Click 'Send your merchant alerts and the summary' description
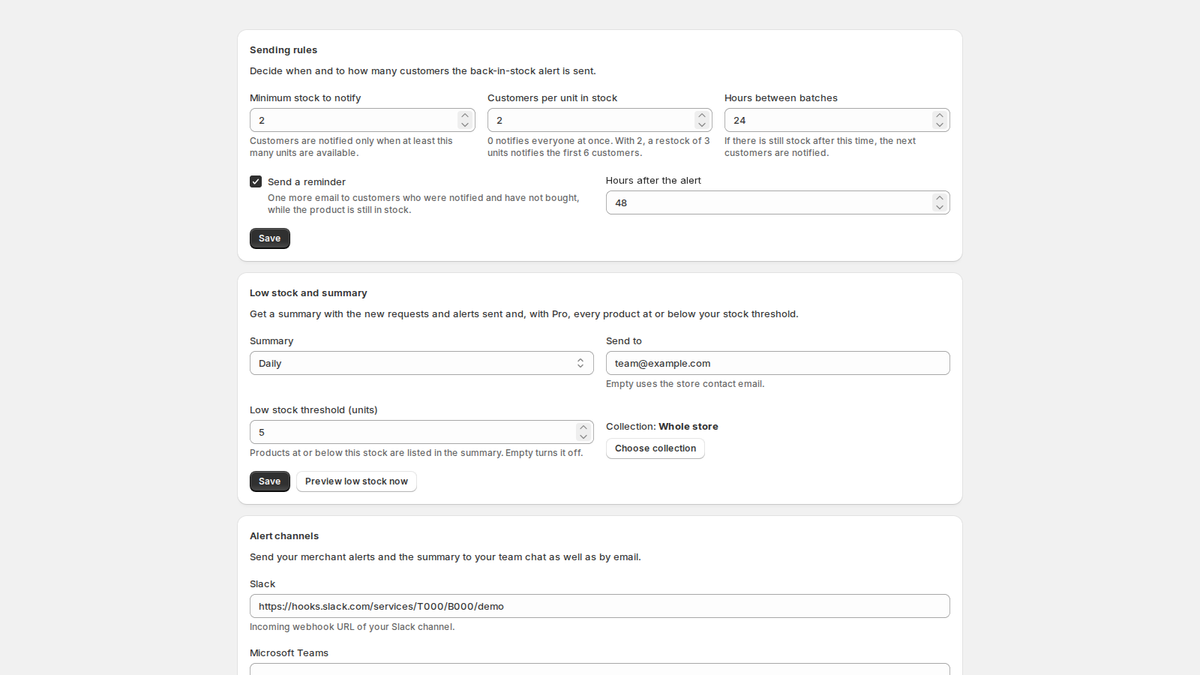Viewport: 1200px width, 675px height. (446, 557)
